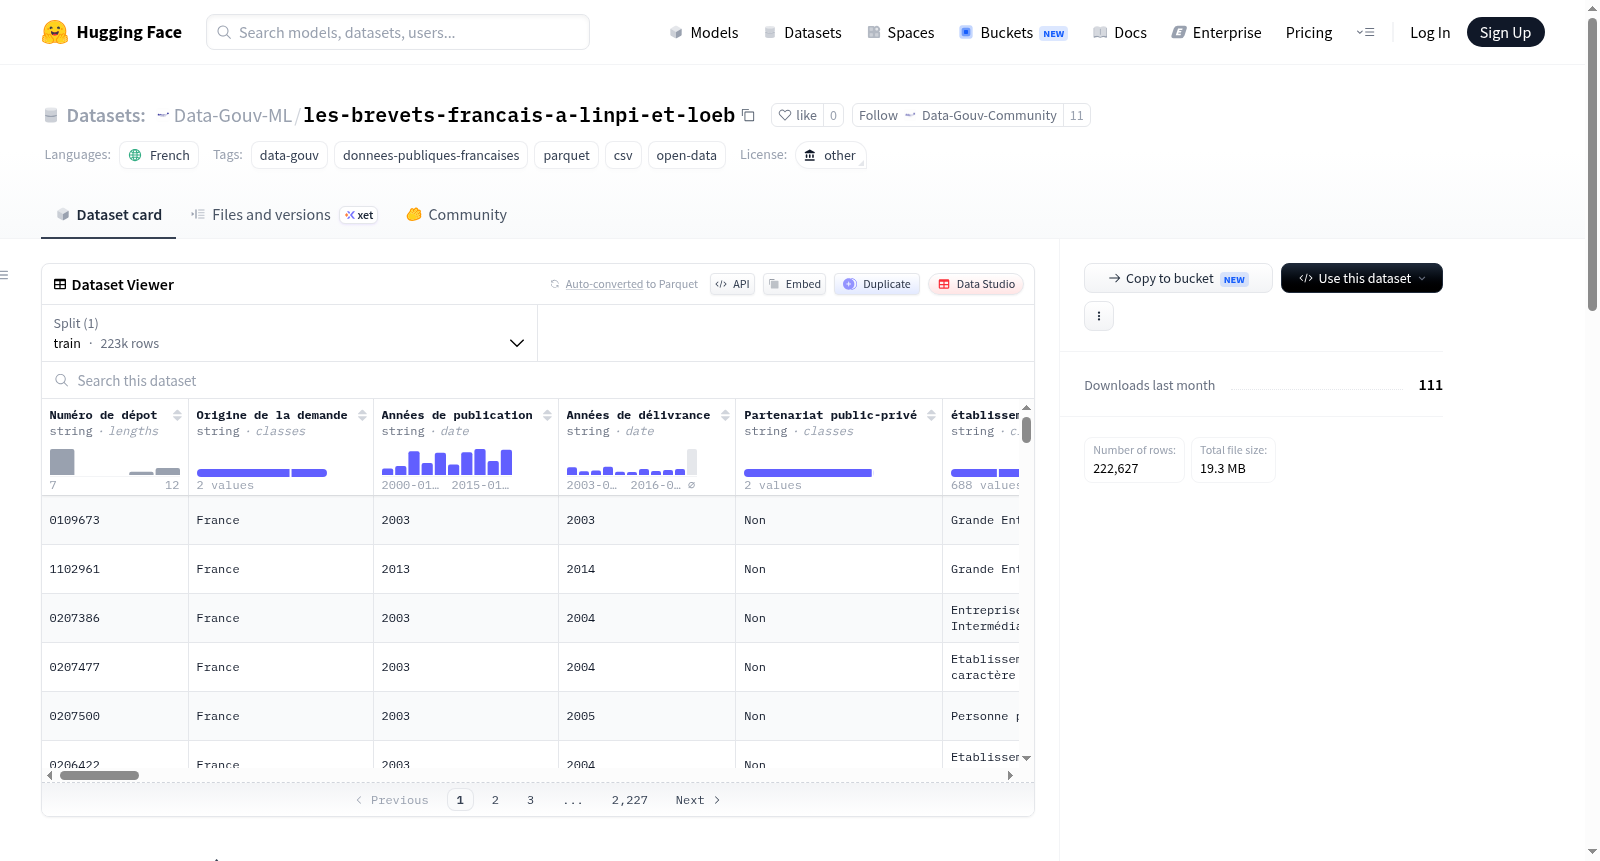The width and height of the screenshot is (1600, 861).
Task: Like the dataset with heart icon
Action: tap(798, 115)
